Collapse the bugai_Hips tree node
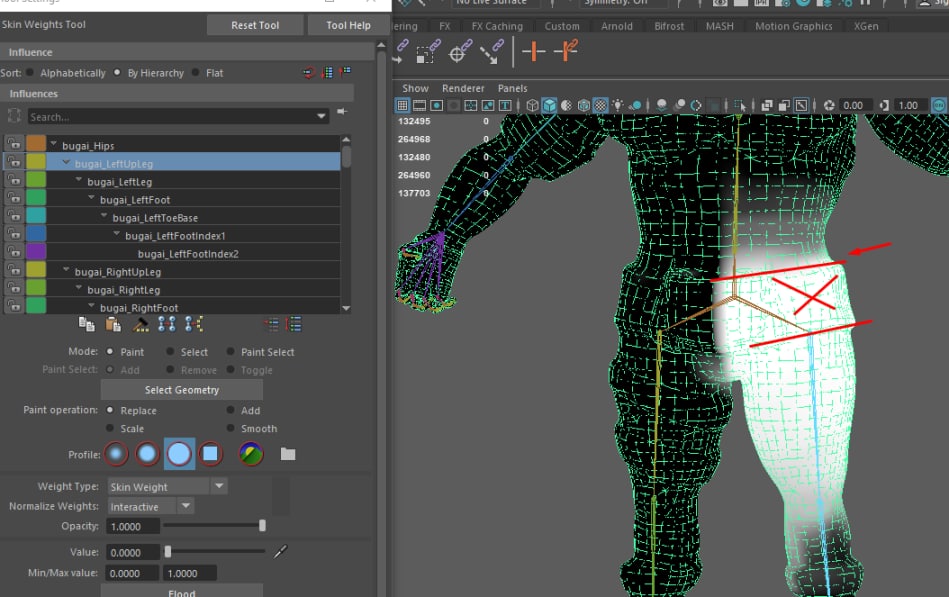949x597 pixels. point(53,143)
